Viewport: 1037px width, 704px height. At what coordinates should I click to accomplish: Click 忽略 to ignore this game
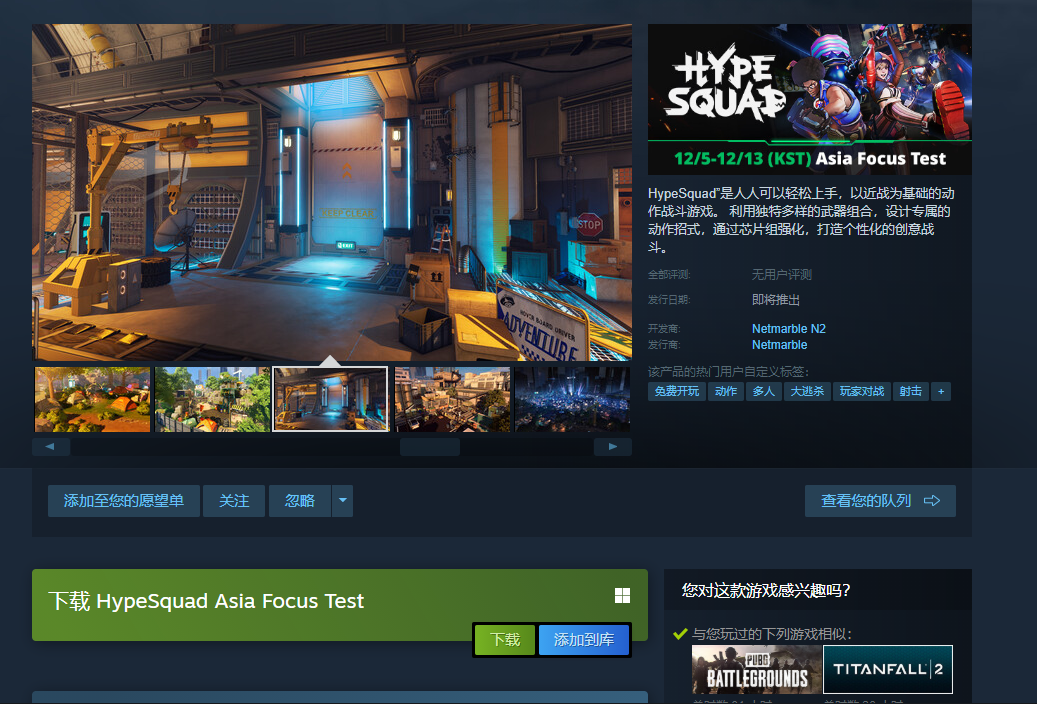tap(298, 500)
